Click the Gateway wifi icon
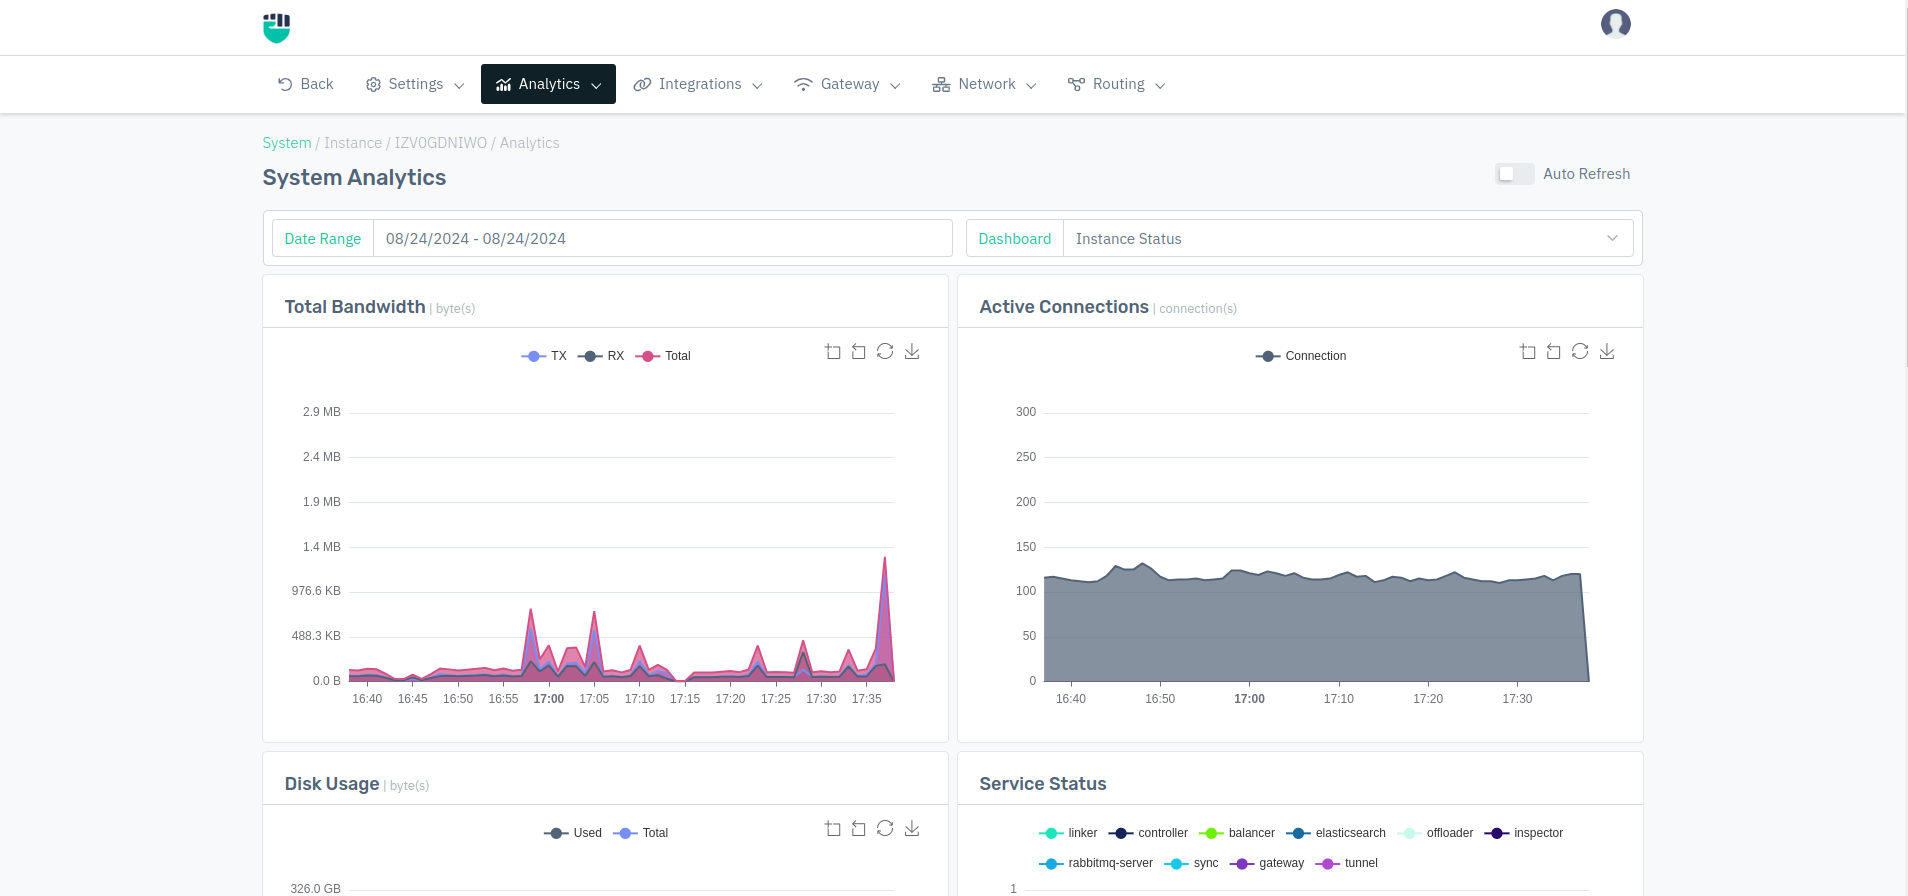Image resolution: width=1908 pixels, height=896 pixels. pyautogui.click(x=803, y=85)
